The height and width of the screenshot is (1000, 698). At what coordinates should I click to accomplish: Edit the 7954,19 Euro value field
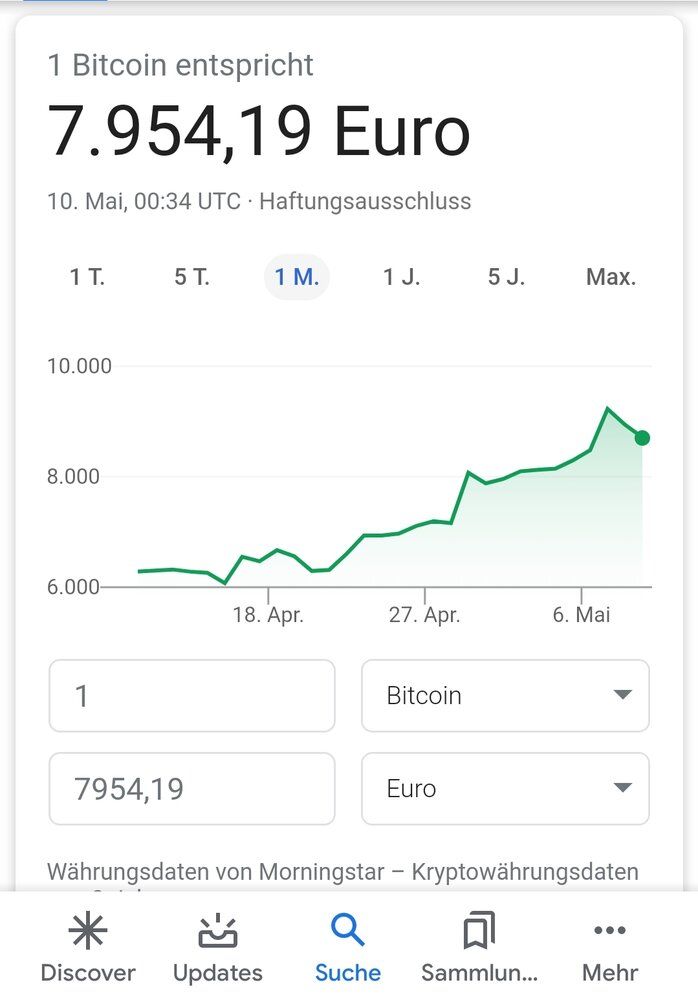point(192,789)
